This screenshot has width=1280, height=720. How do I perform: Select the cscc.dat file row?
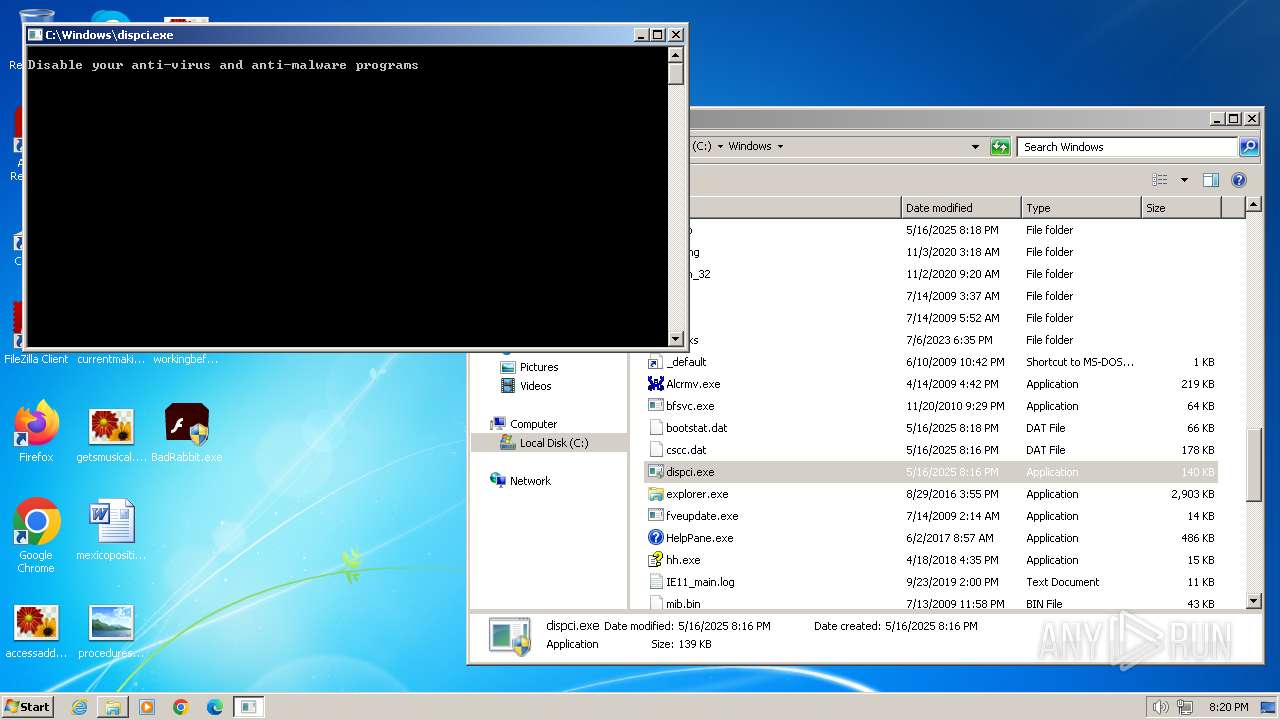(x=931, y=450)
